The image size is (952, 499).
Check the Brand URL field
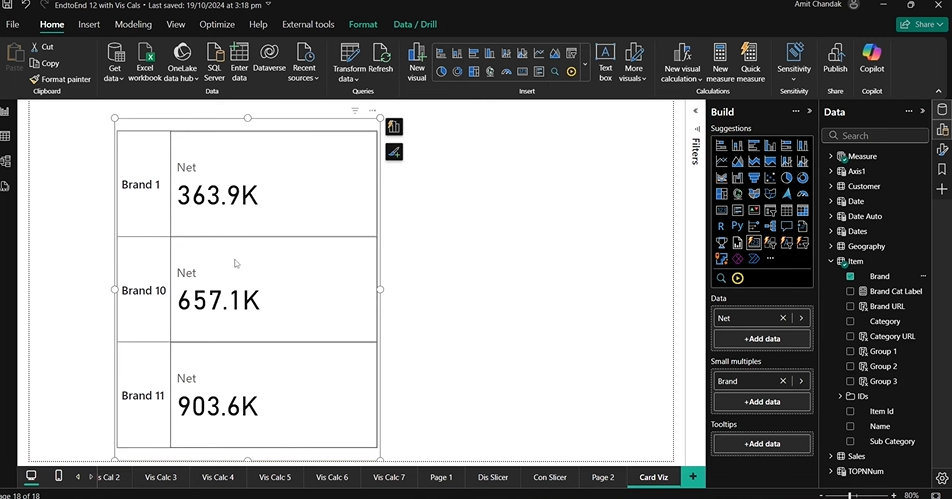coord(850,307)
